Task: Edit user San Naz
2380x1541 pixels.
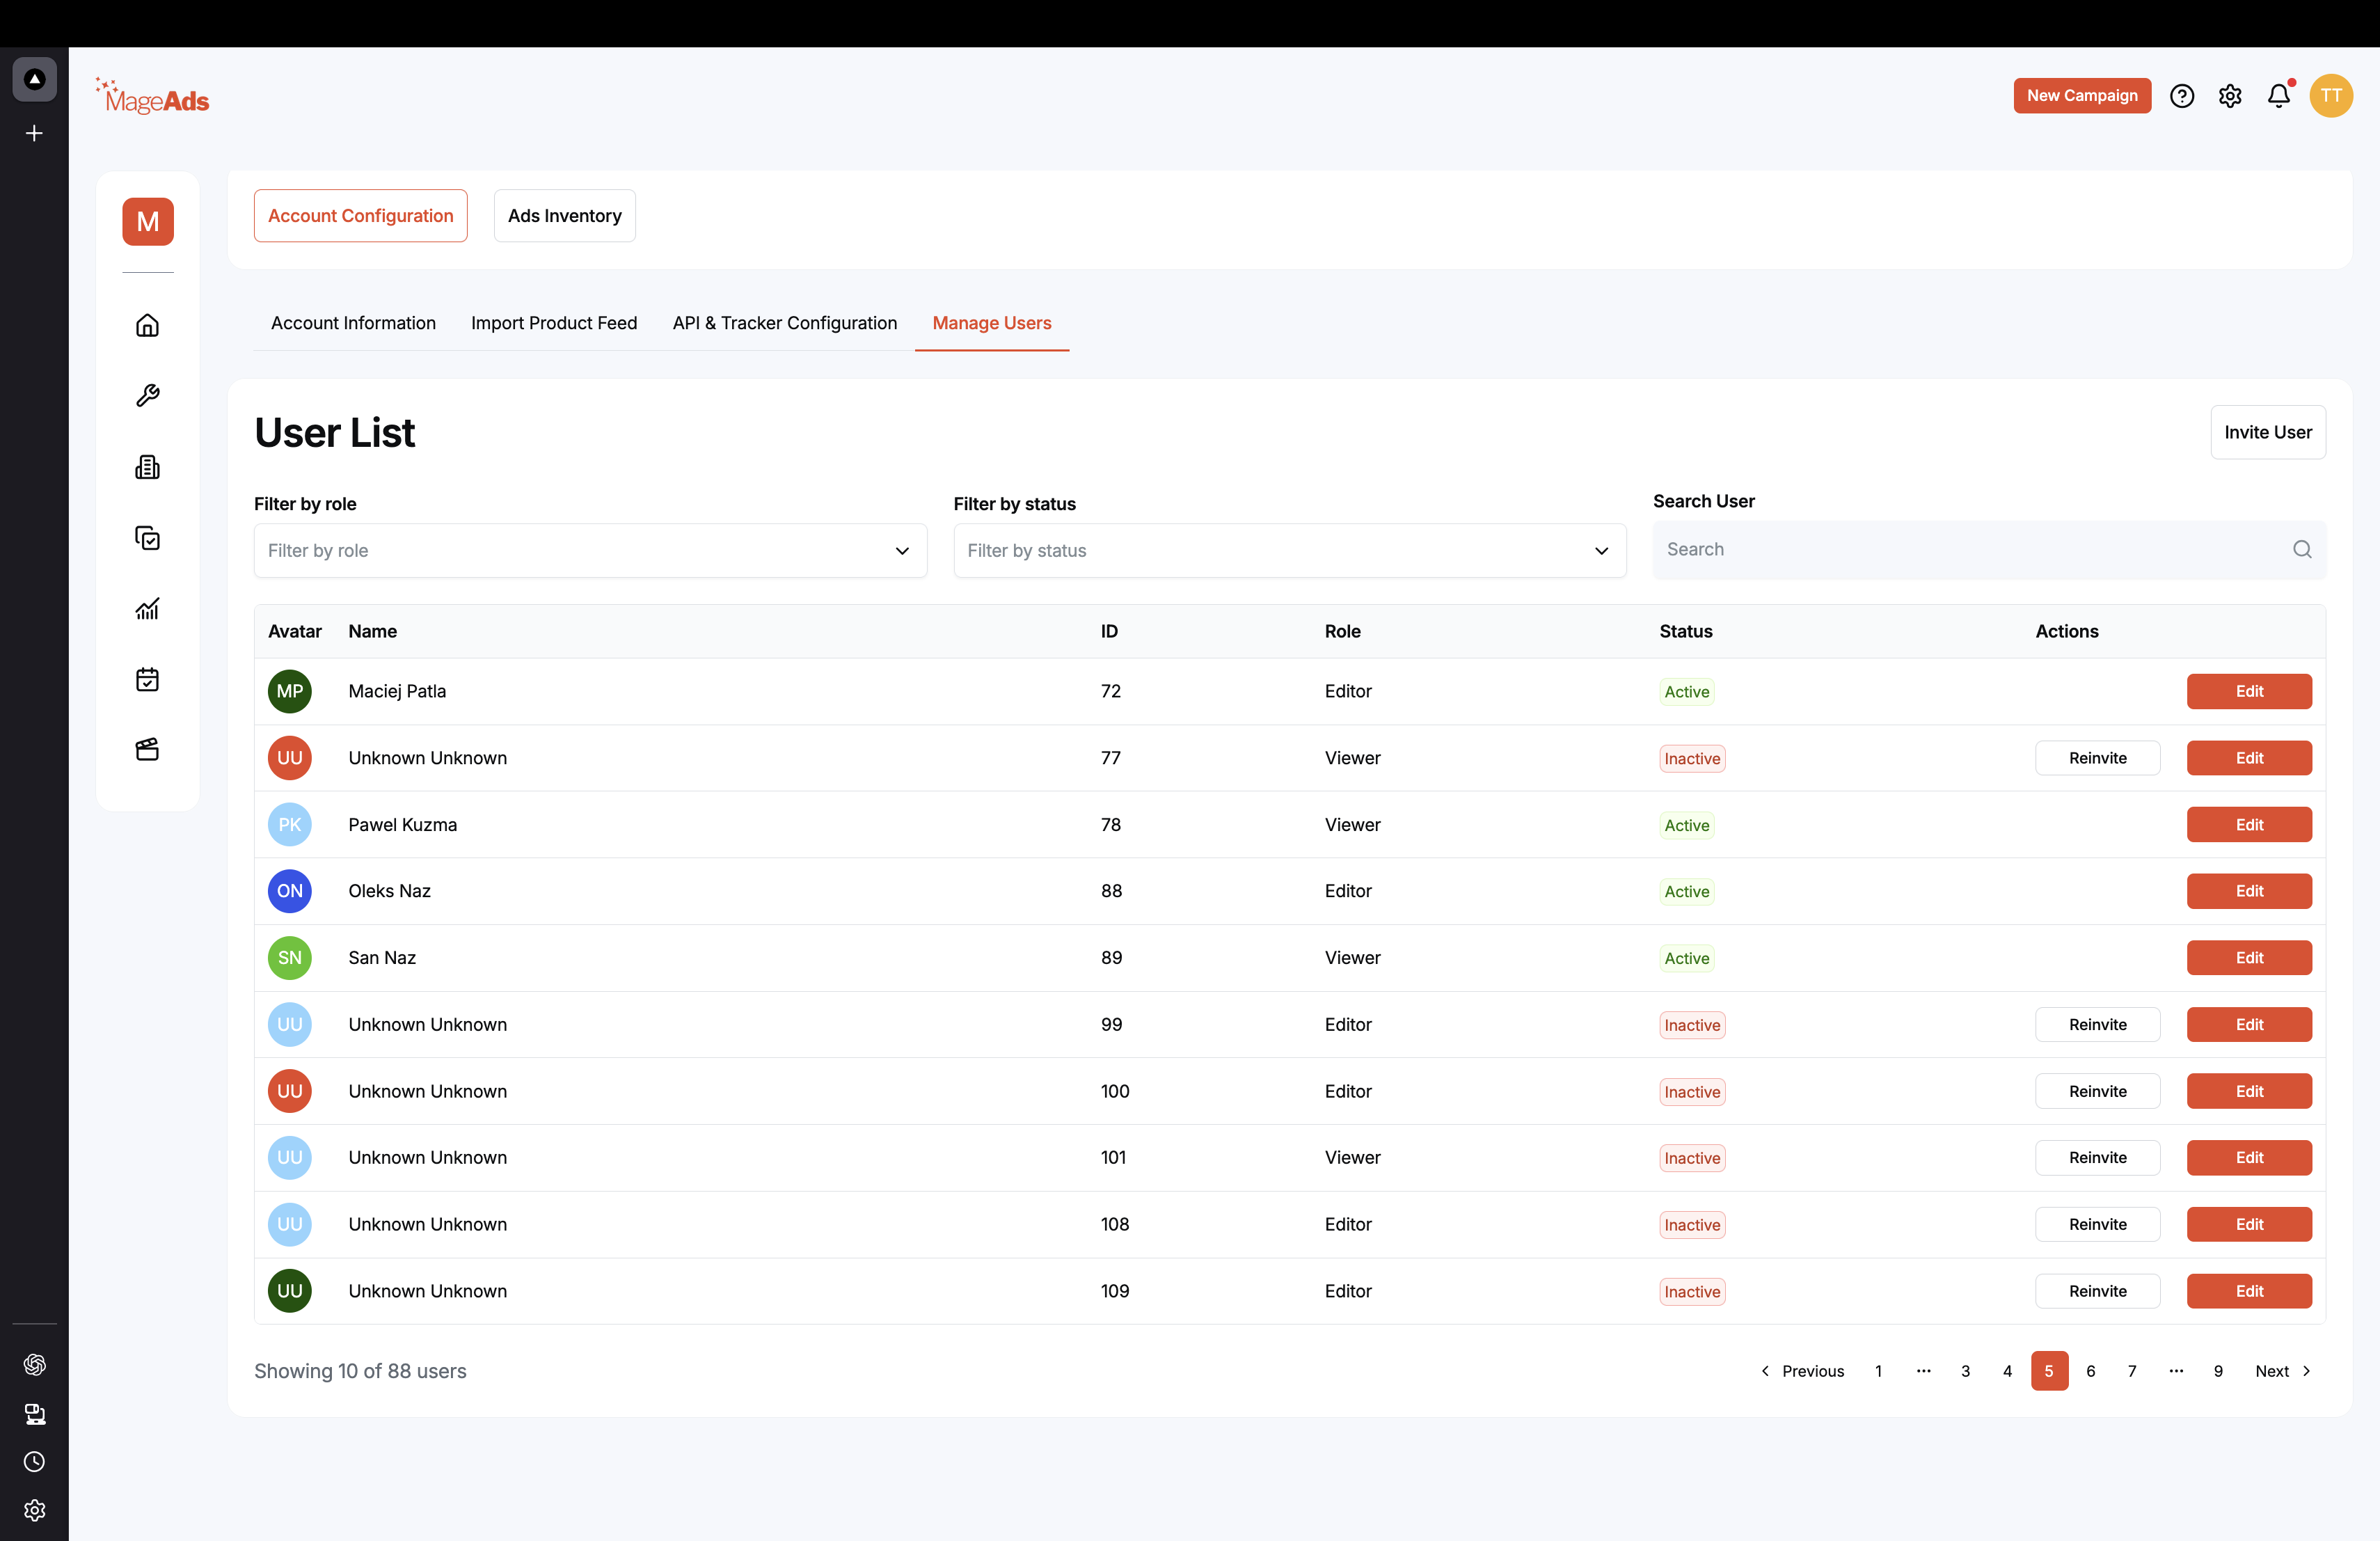Action: tap(2249, 958)
